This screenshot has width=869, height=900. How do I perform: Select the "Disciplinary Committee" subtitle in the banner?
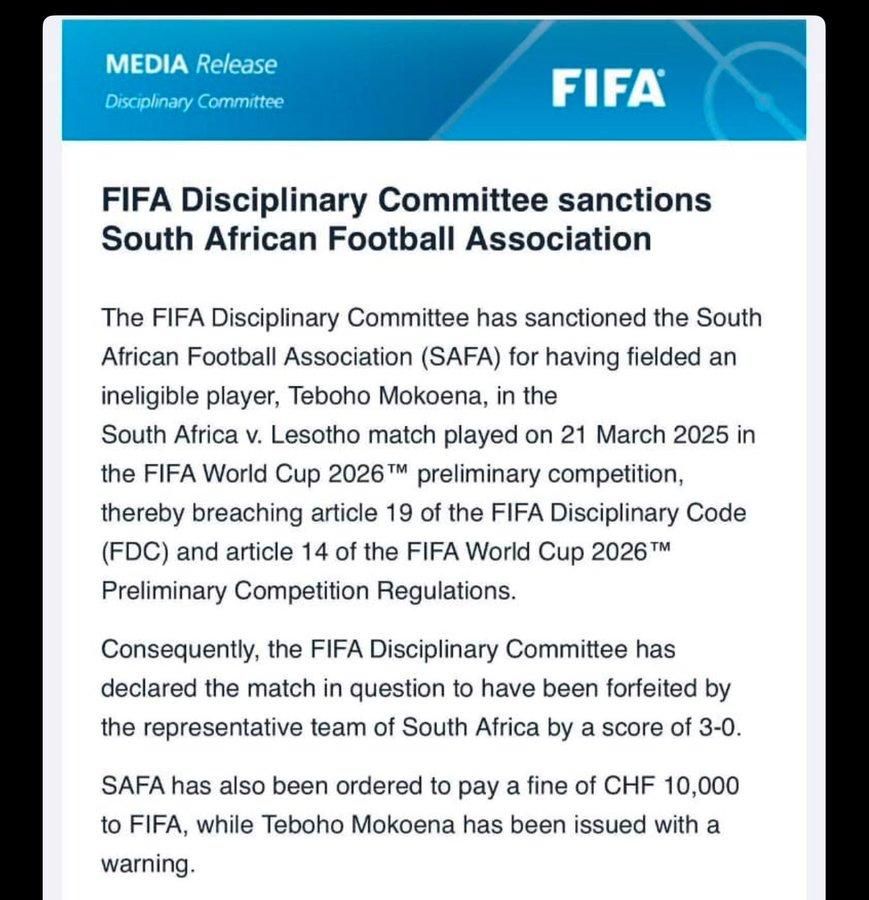(194, 101)
